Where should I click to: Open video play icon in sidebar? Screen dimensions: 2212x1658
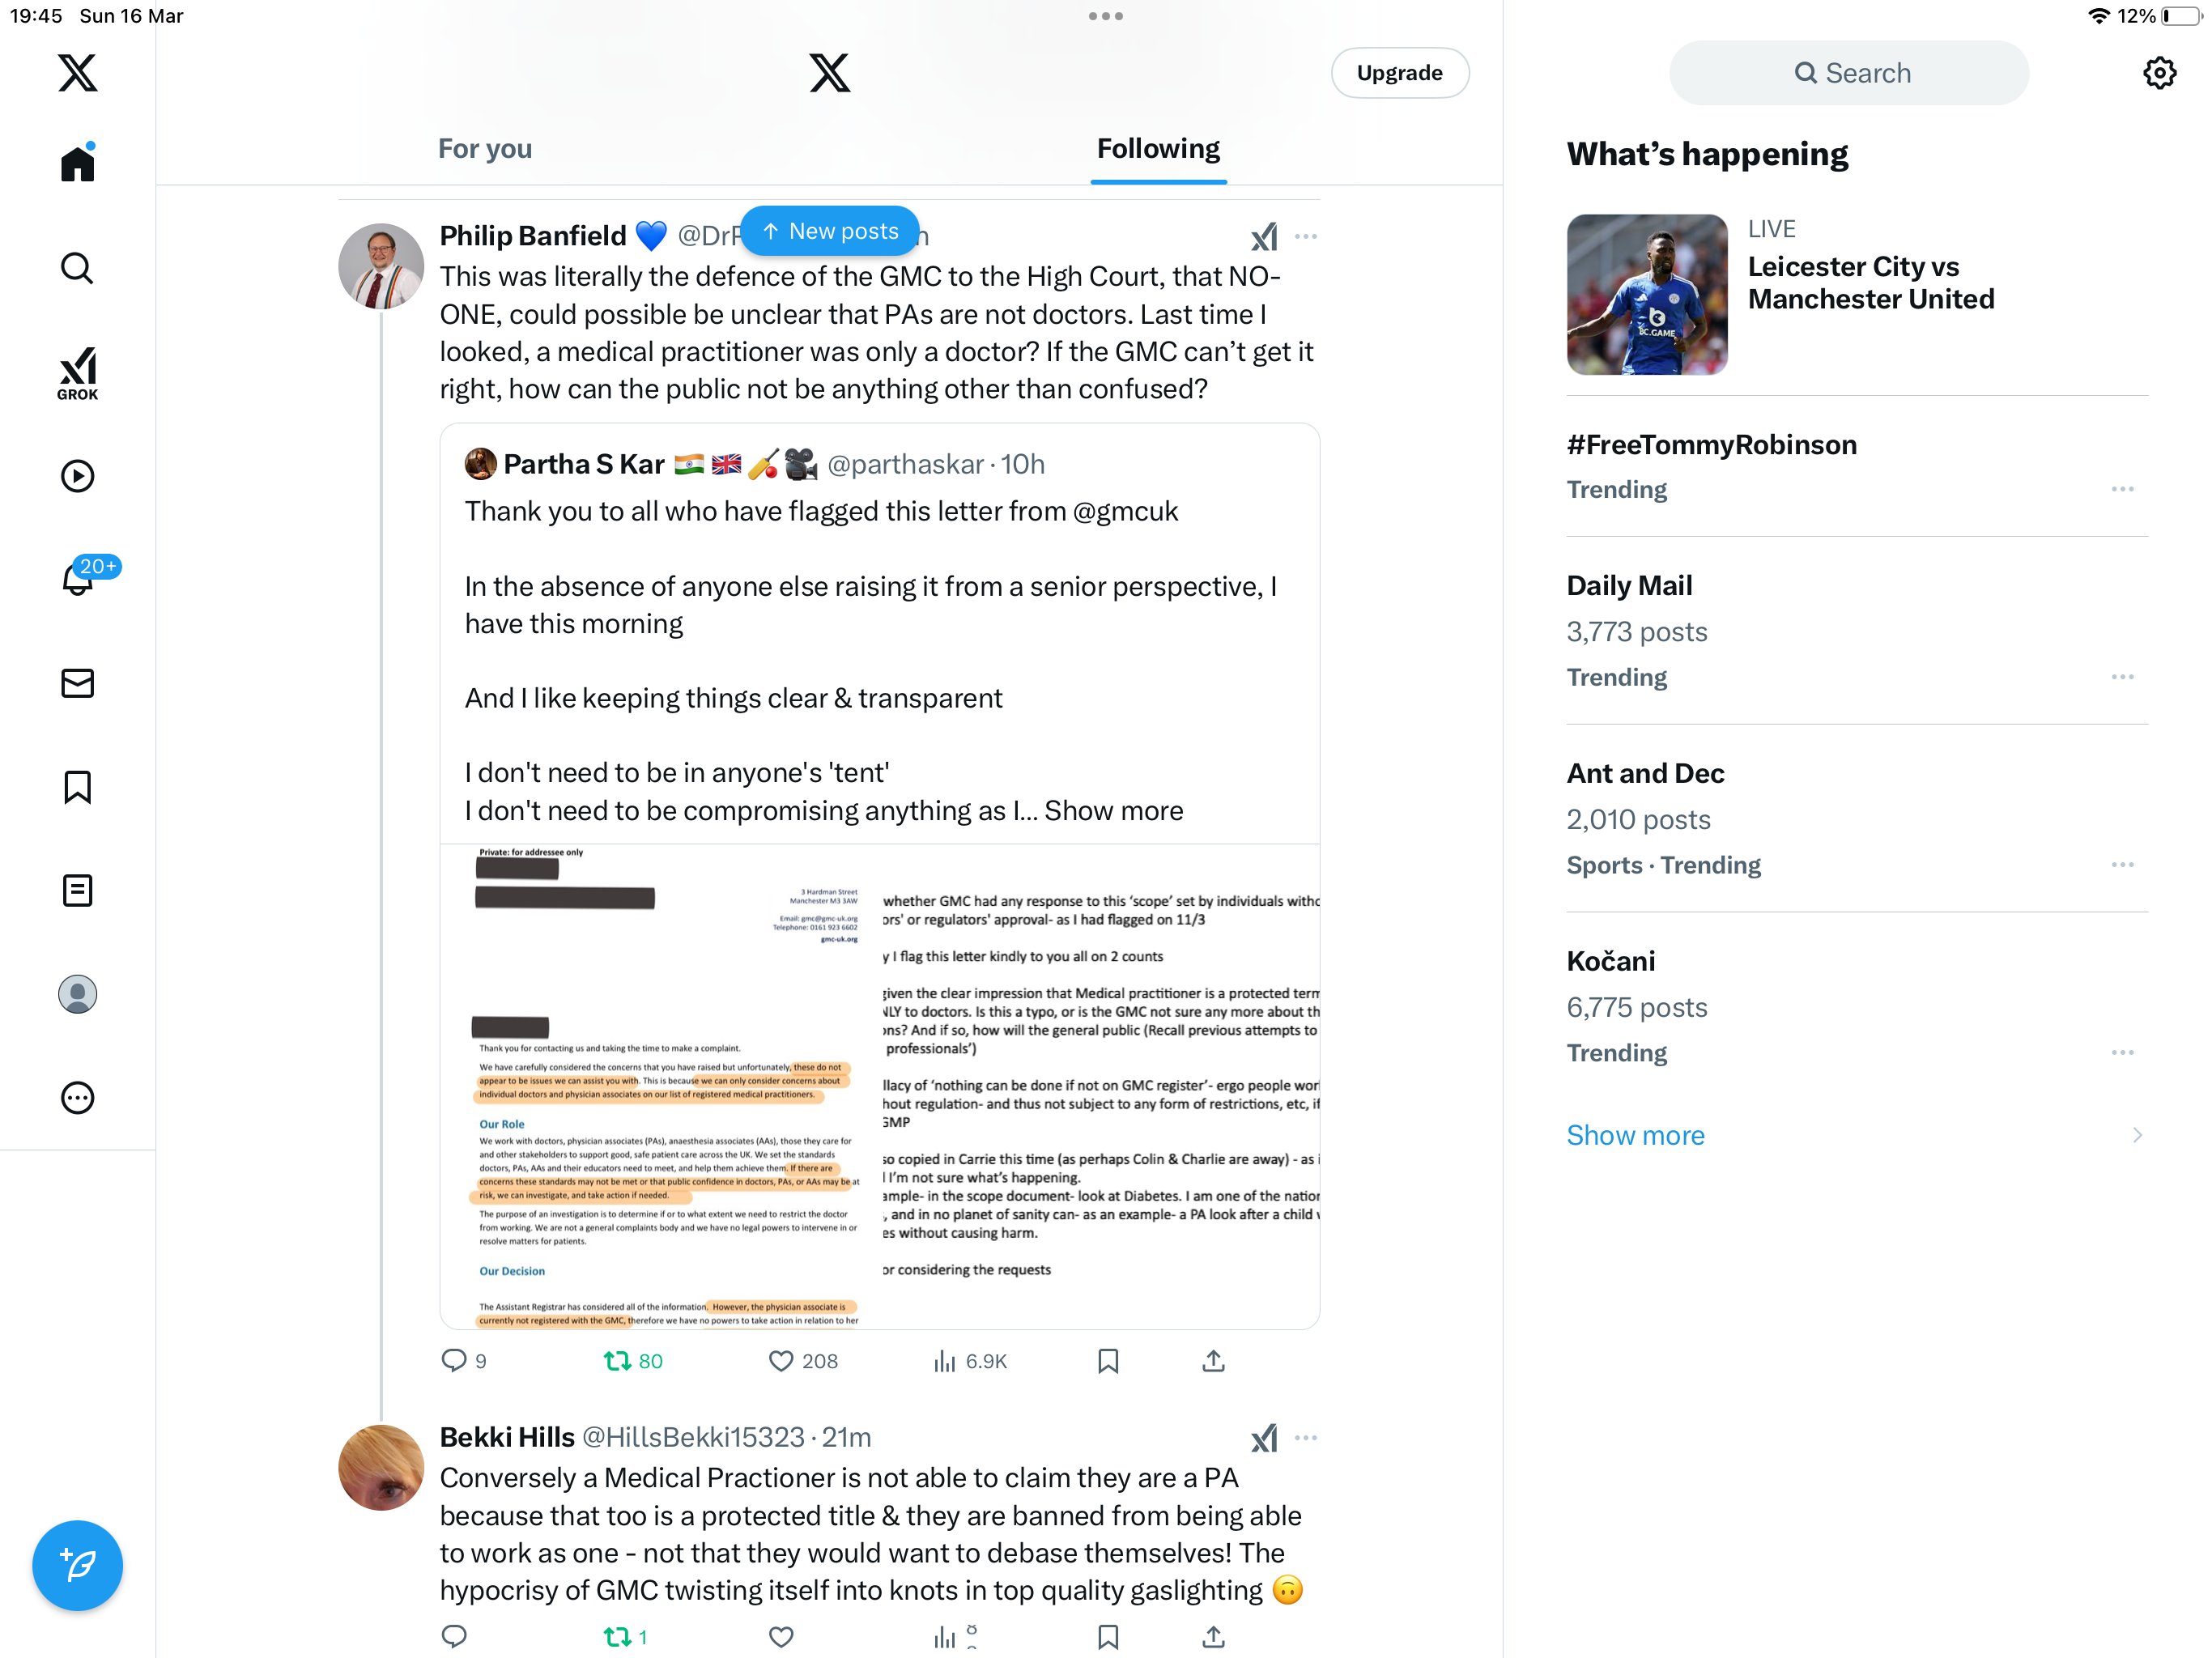pyautogui.click(x=77, y=476)
